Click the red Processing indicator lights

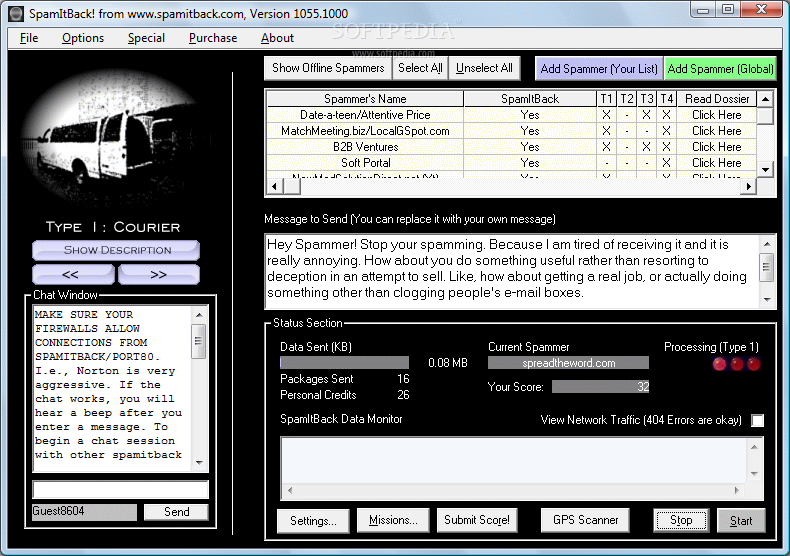[x=736, y=364]
